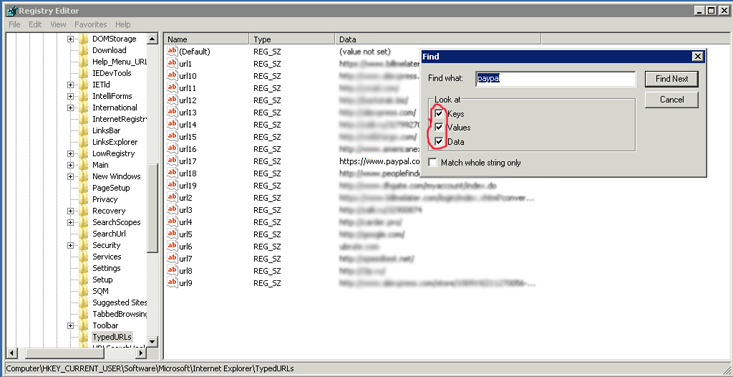Viewport: 733px width, 377px height.
Task: Open the Registry Editor title bar icon
Action: tap(12, 11)
